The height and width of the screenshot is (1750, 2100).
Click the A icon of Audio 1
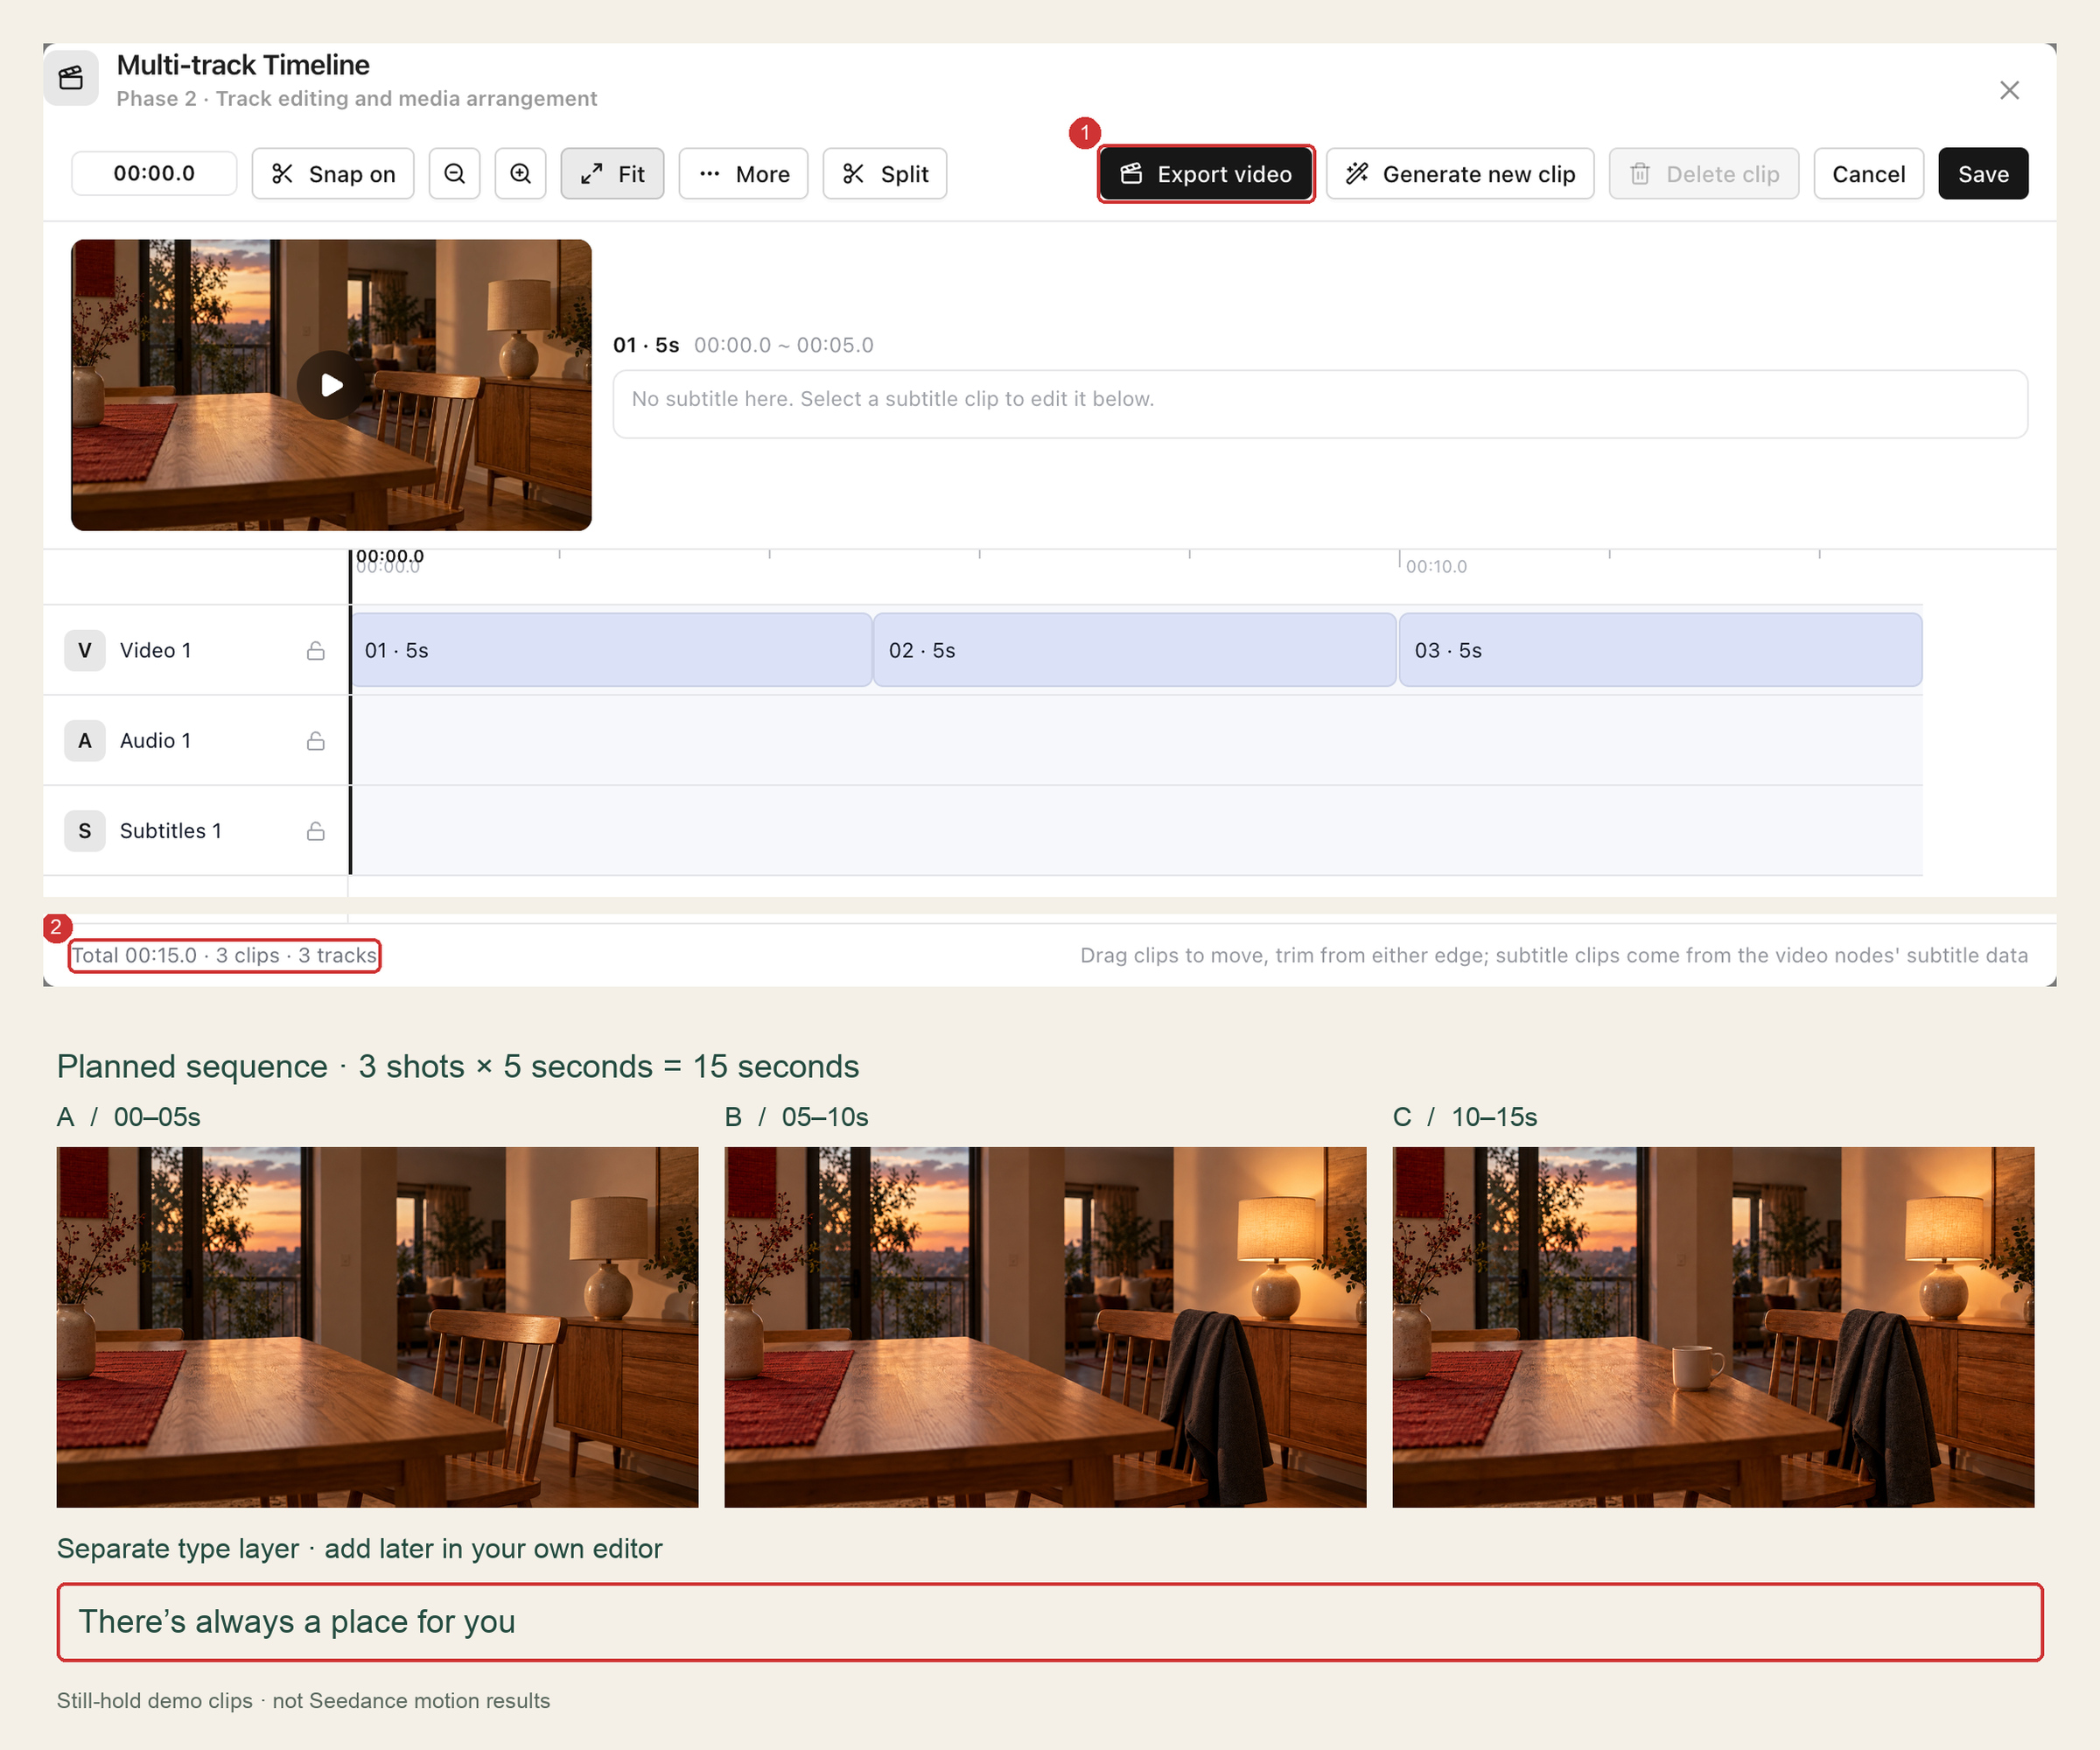click(85, 741)
